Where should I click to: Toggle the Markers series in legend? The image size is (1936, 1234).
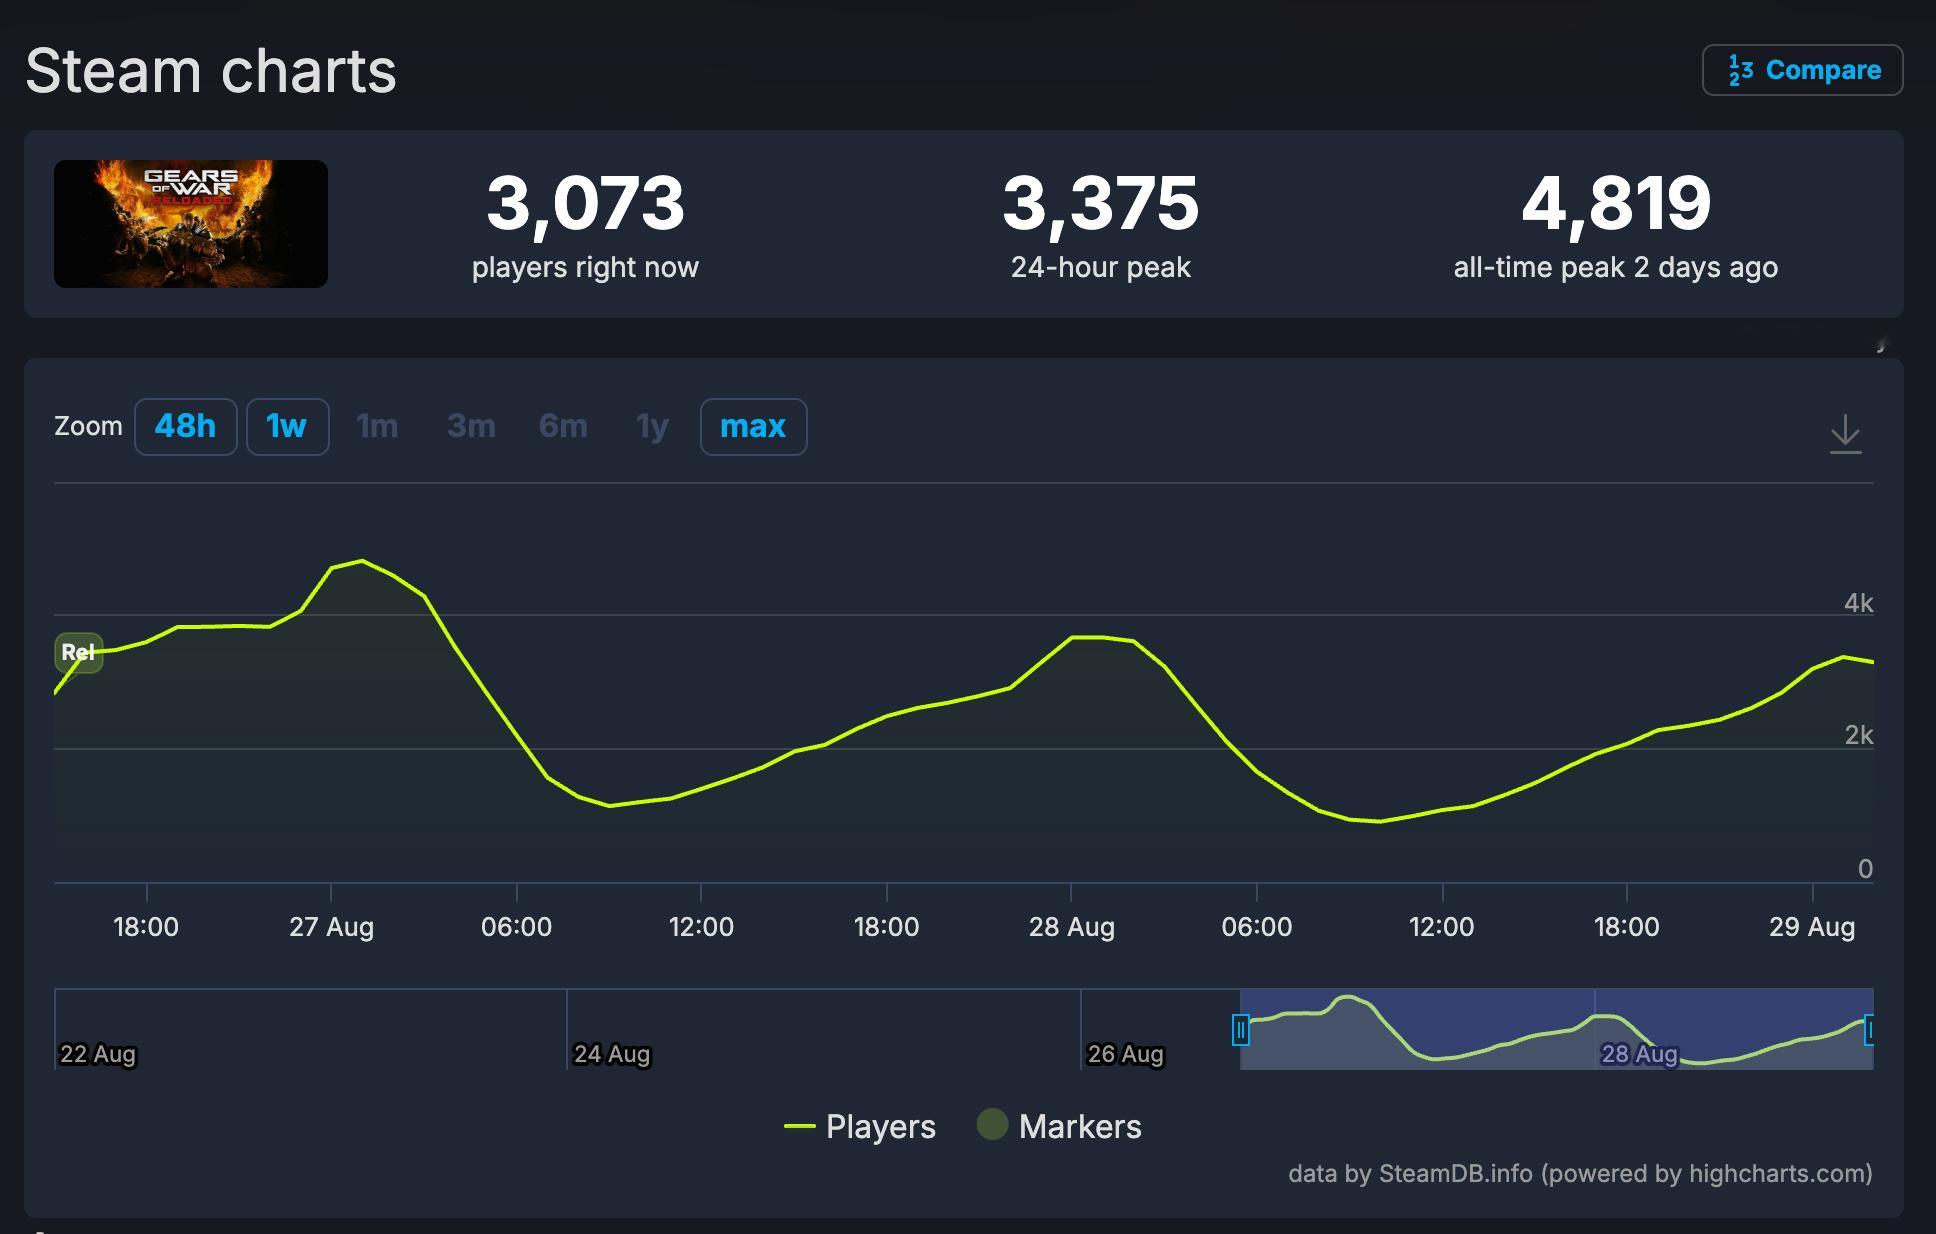pos(1059,1127)
